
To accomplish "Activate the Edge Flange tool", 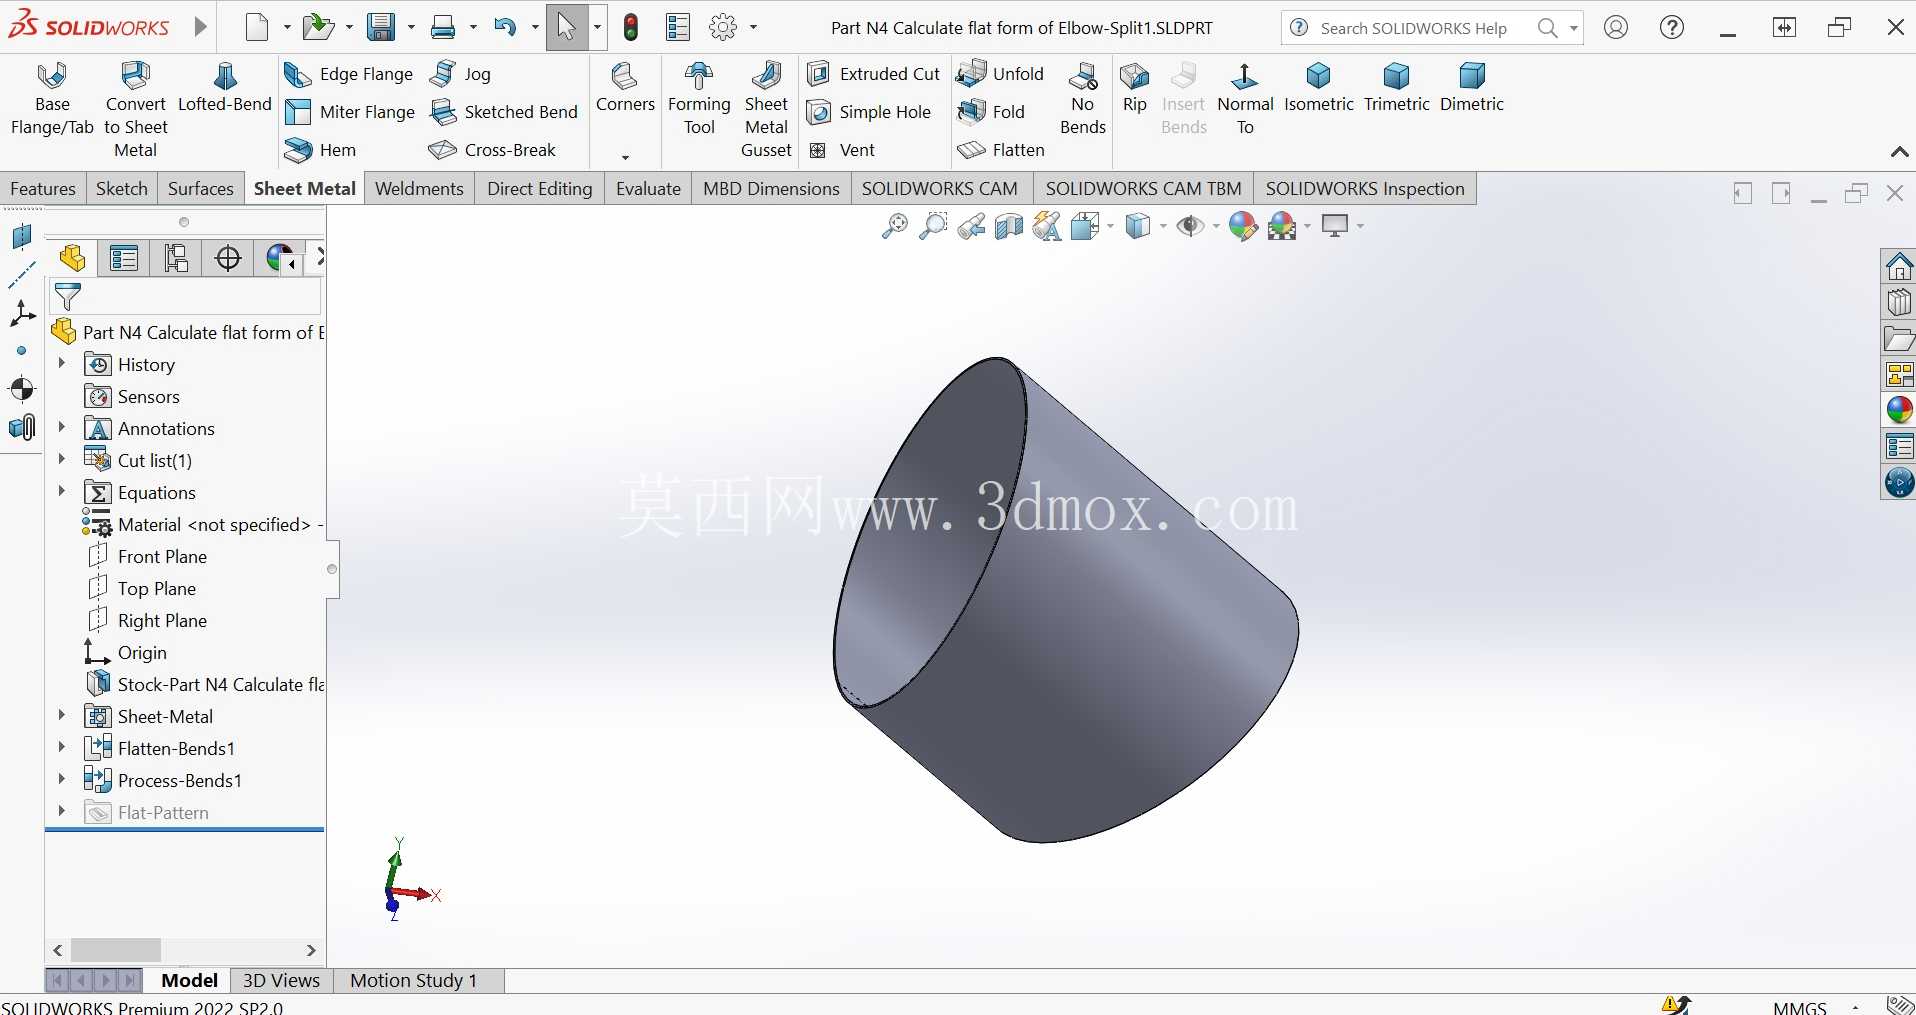I will click(348, 74).
